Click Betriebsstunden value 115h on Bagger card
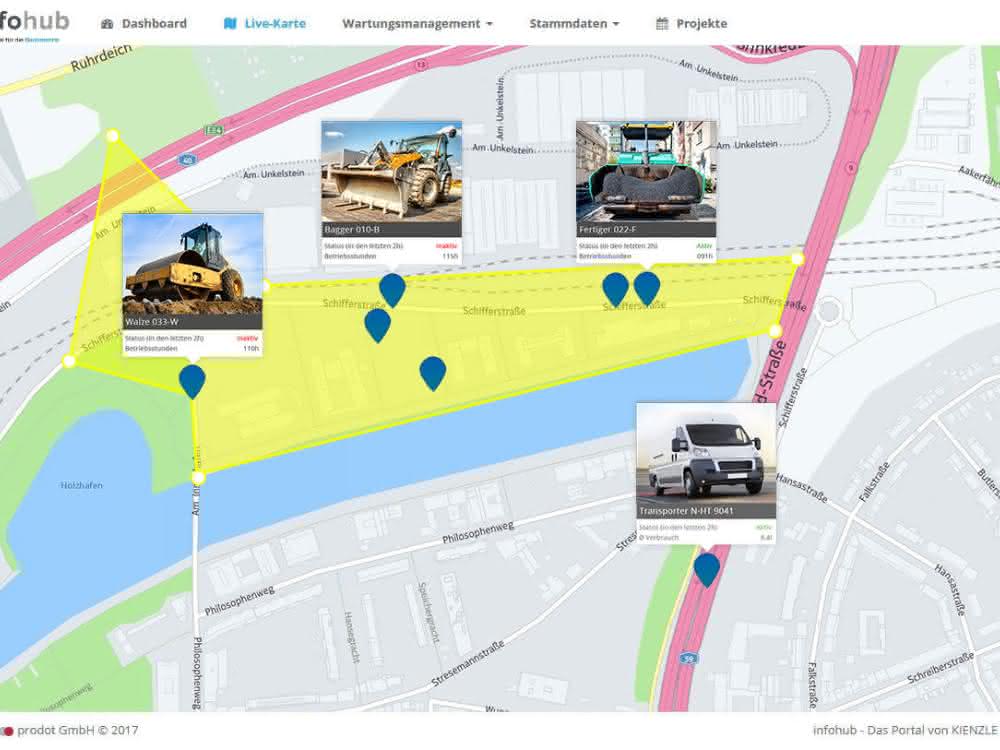The image size is (1000, 750). tap(450, 256)
